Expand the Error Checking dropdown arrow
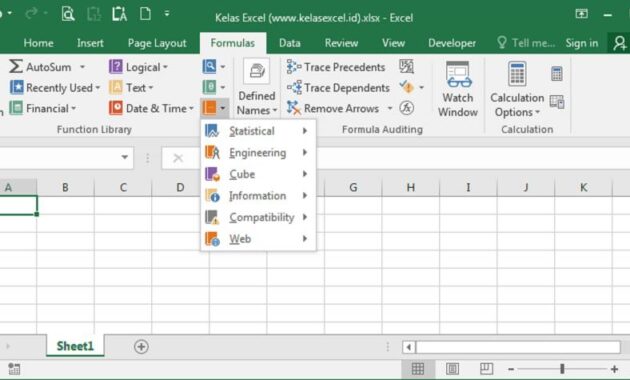This screenshot has height=380, width=630. coord(421,87)
